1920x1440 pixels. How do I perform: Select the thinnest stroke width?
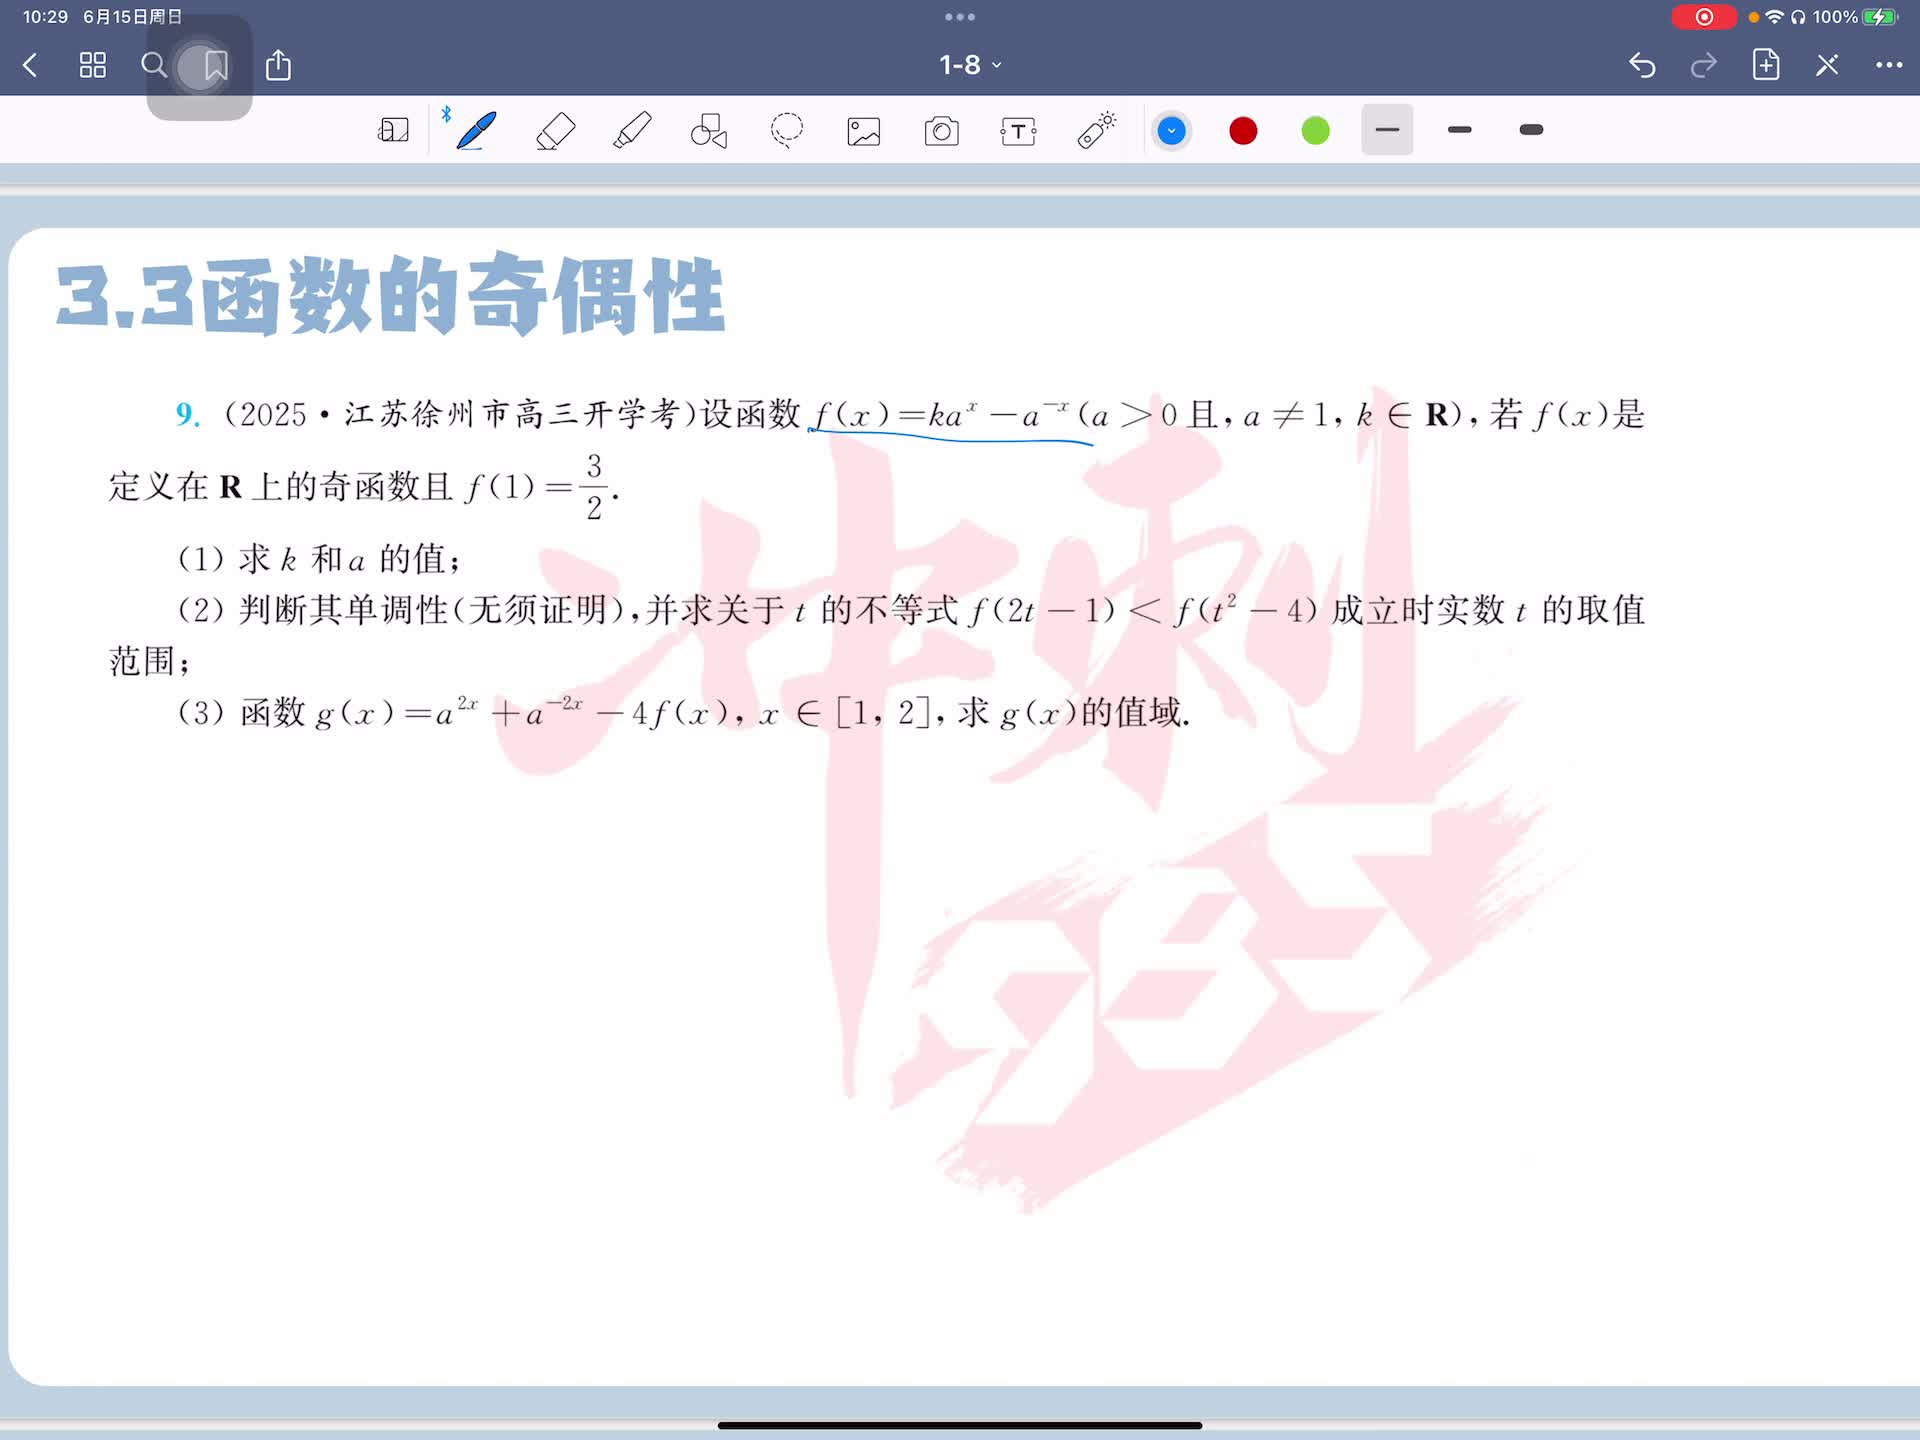[x=1387, y=130]
